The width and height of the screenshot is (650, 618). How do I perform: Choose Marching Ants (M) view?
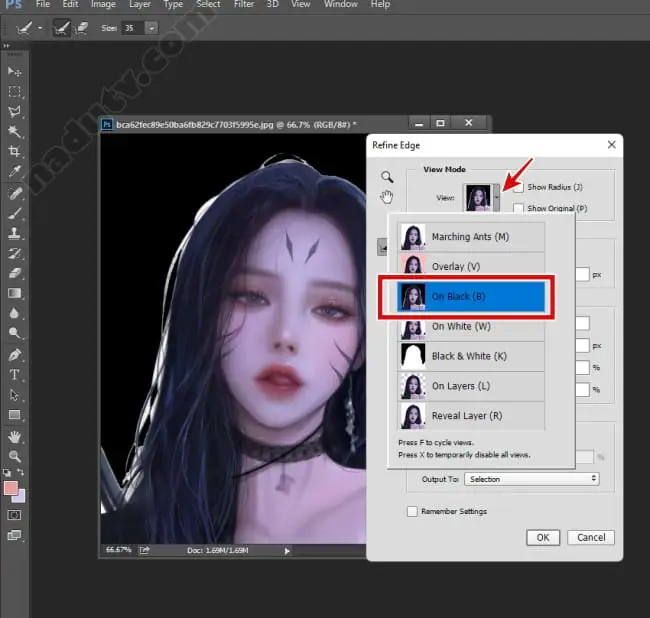coord(471,237)
